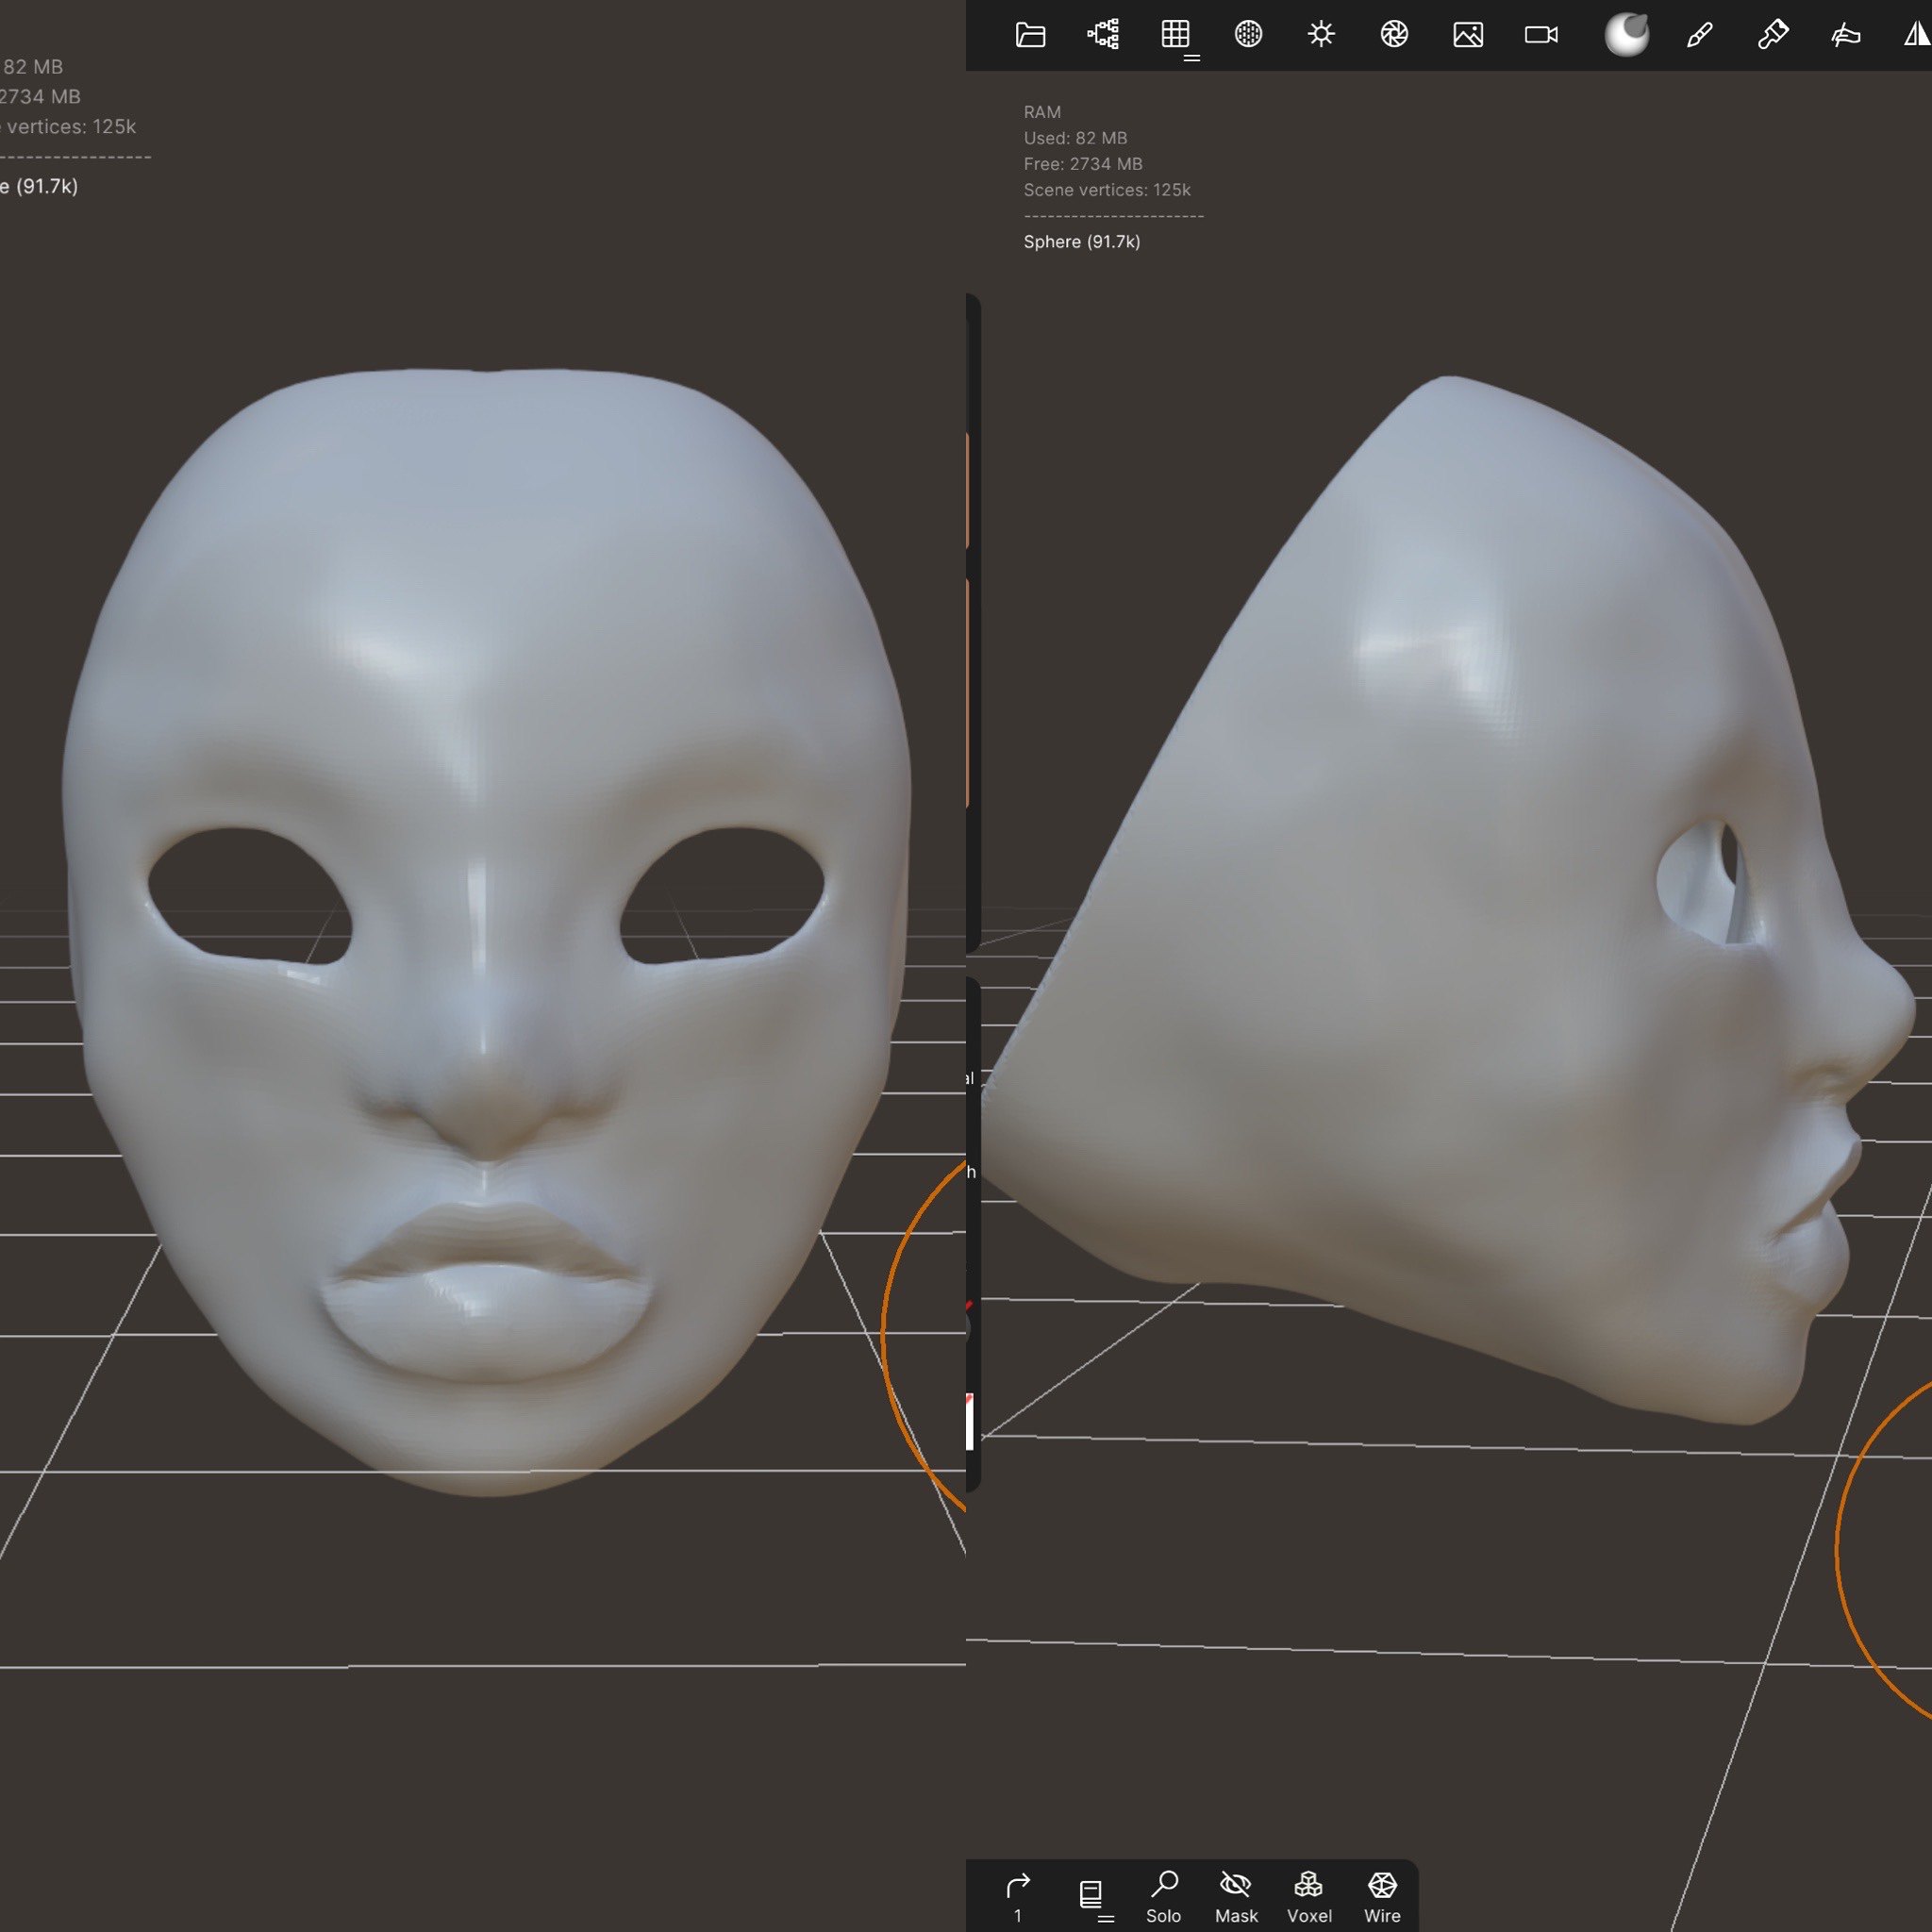Image resolution: width=1932 pixels, height=1932 pixels.
Task: Open the History book menu
Action: tap(1091, 1895)
